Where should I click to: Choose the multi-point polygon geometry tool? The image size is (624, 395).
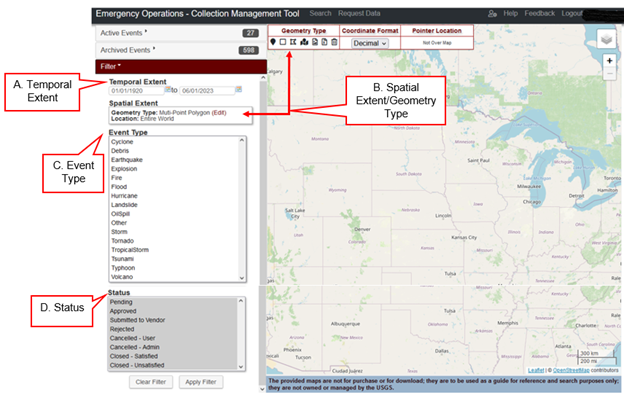[x=293, y=42]
